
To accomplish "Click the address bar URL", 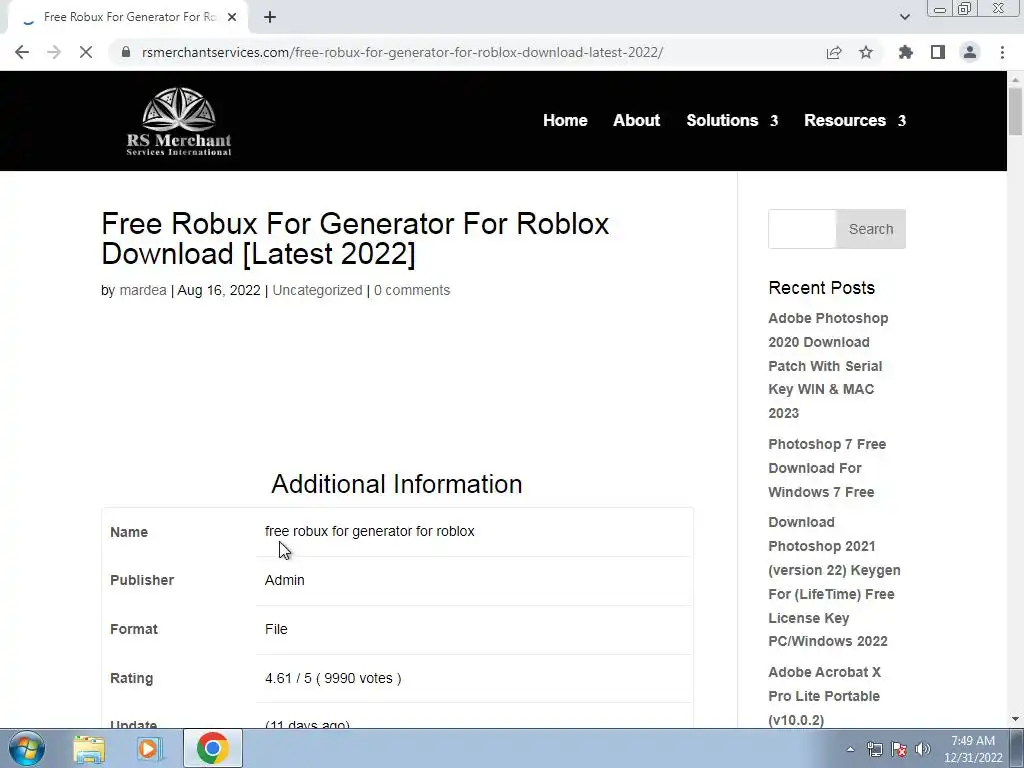I will click(x=402, y=52).
